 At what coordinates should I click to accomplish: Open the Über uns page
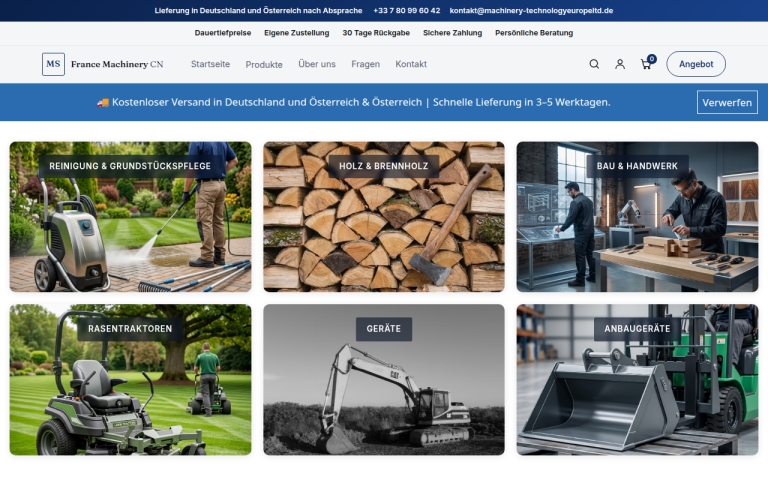point(317,64)
